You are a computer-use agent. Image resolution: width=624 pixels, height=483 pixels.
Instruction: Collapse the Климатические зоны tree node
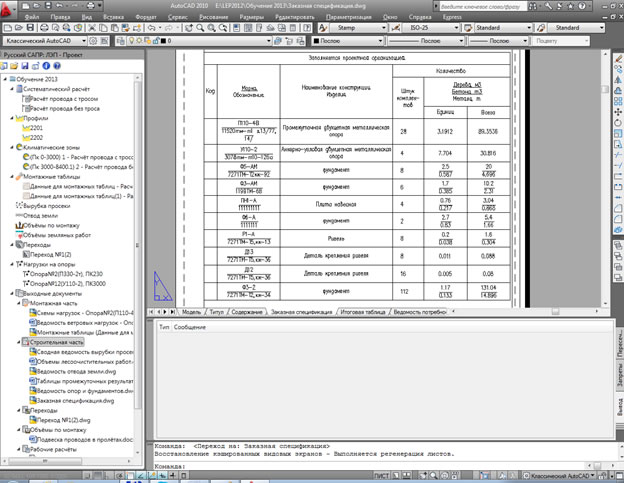12,147
